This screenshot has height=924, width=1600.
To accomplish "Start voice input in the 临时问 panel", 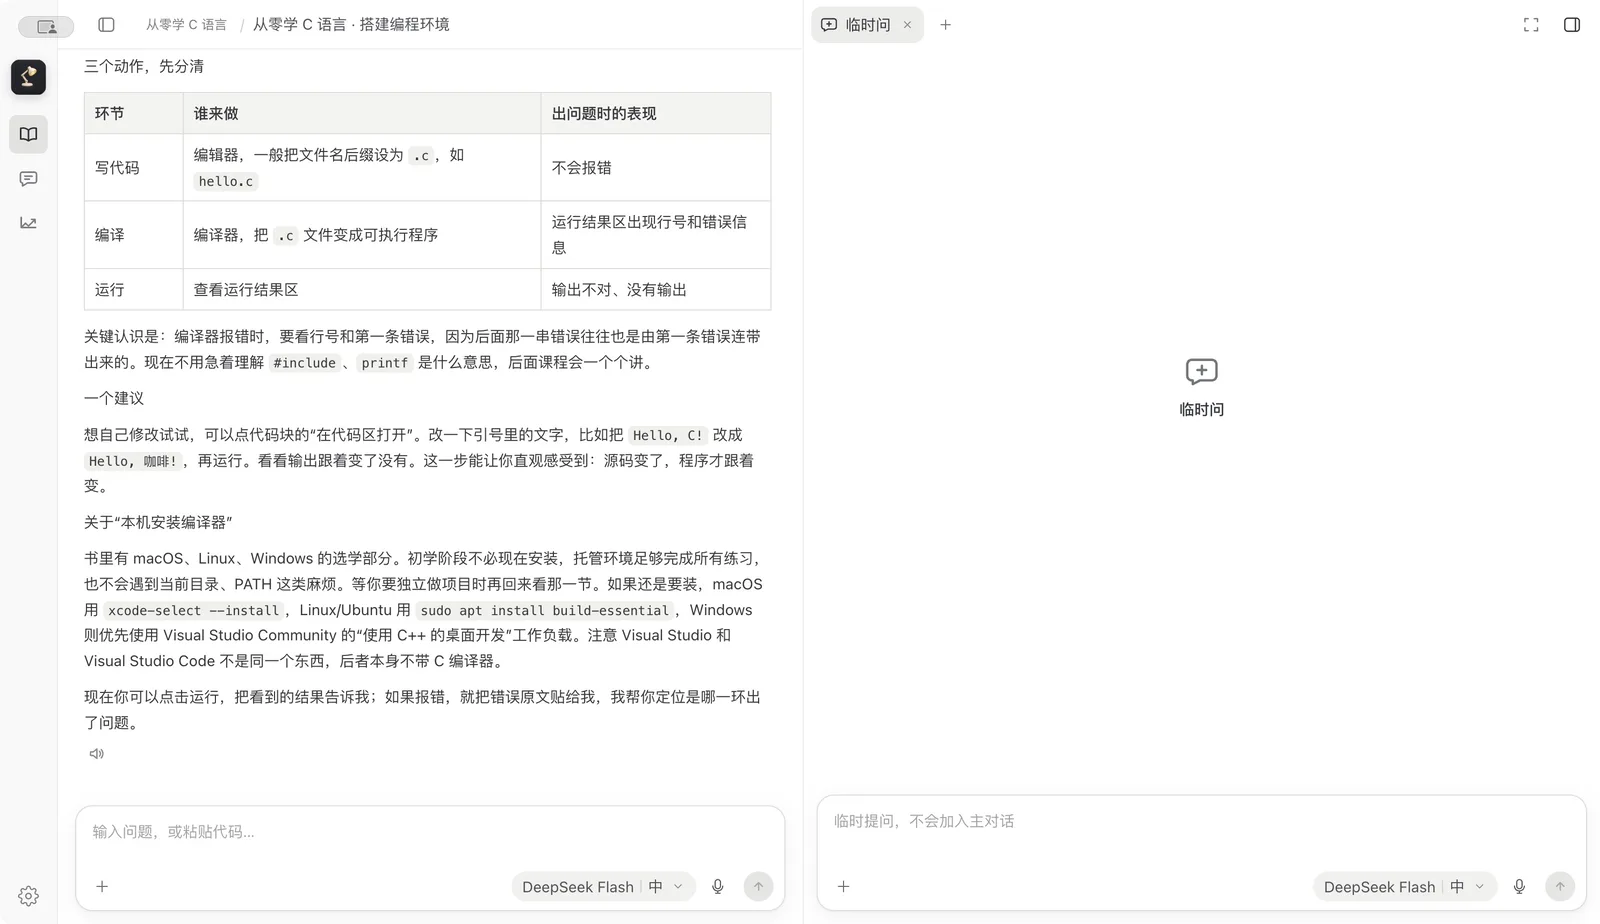I will [x=1519, y=886].
